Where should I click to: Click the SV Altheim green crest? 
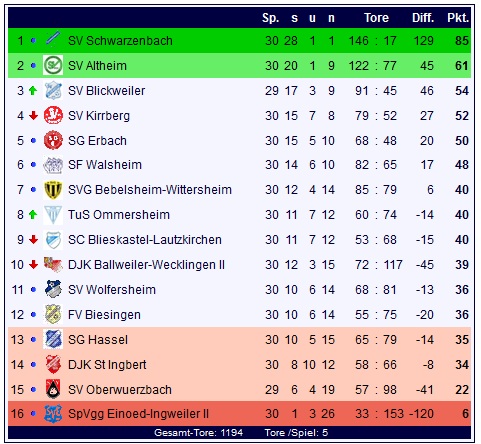coord(53,65)
